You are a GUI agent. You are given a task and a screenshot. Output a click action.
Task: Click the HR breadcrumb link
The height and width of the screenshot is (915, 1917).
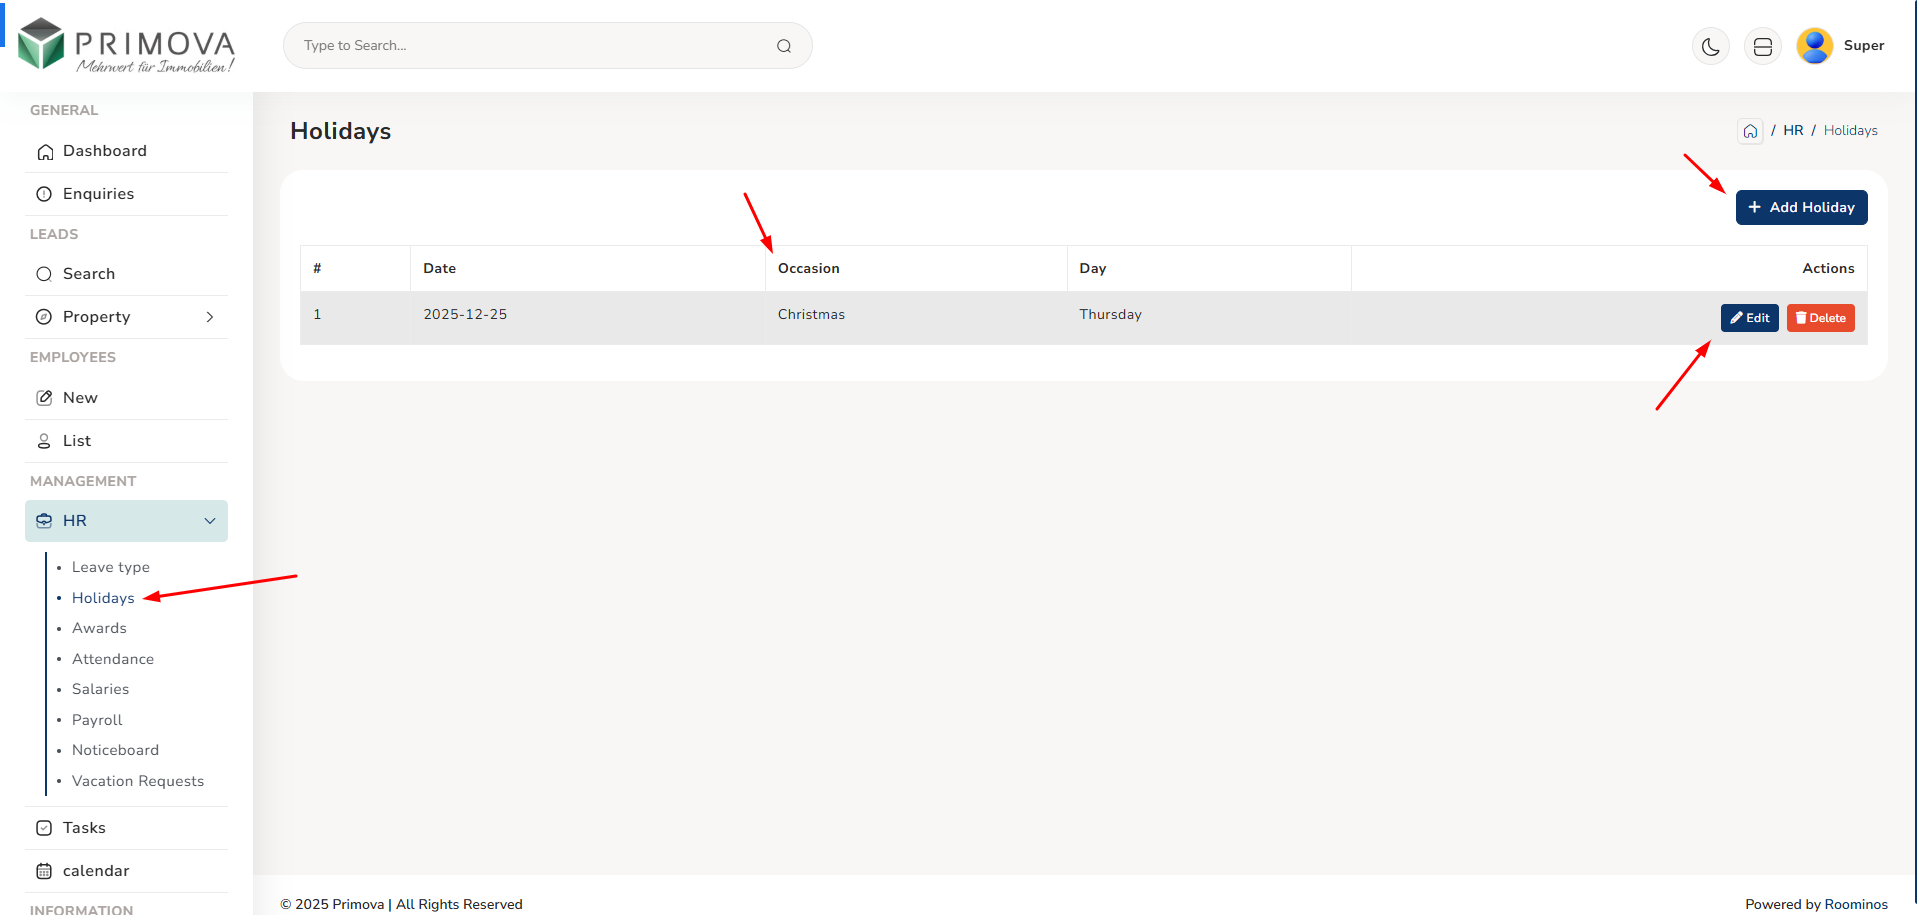[1793, 131]
